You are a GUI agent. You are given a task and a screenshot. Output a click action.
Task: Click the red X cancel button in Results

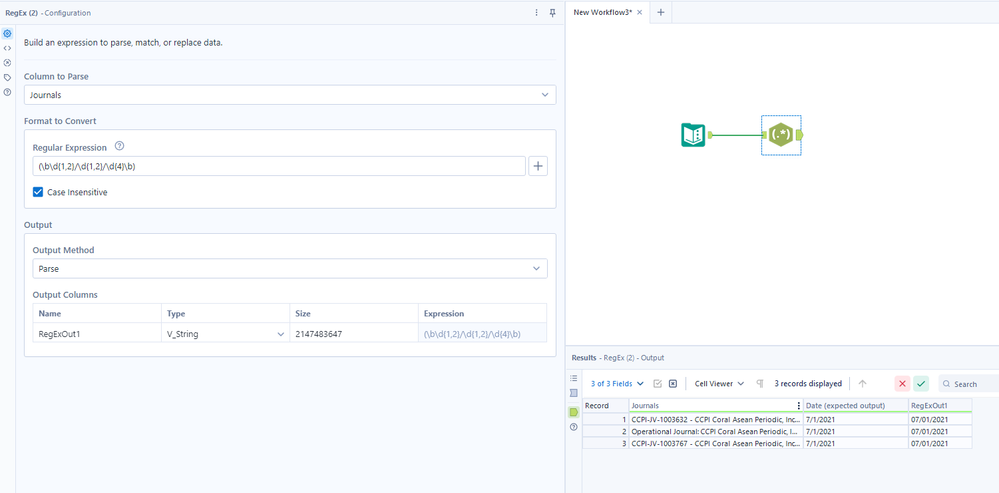coord(902,383)
